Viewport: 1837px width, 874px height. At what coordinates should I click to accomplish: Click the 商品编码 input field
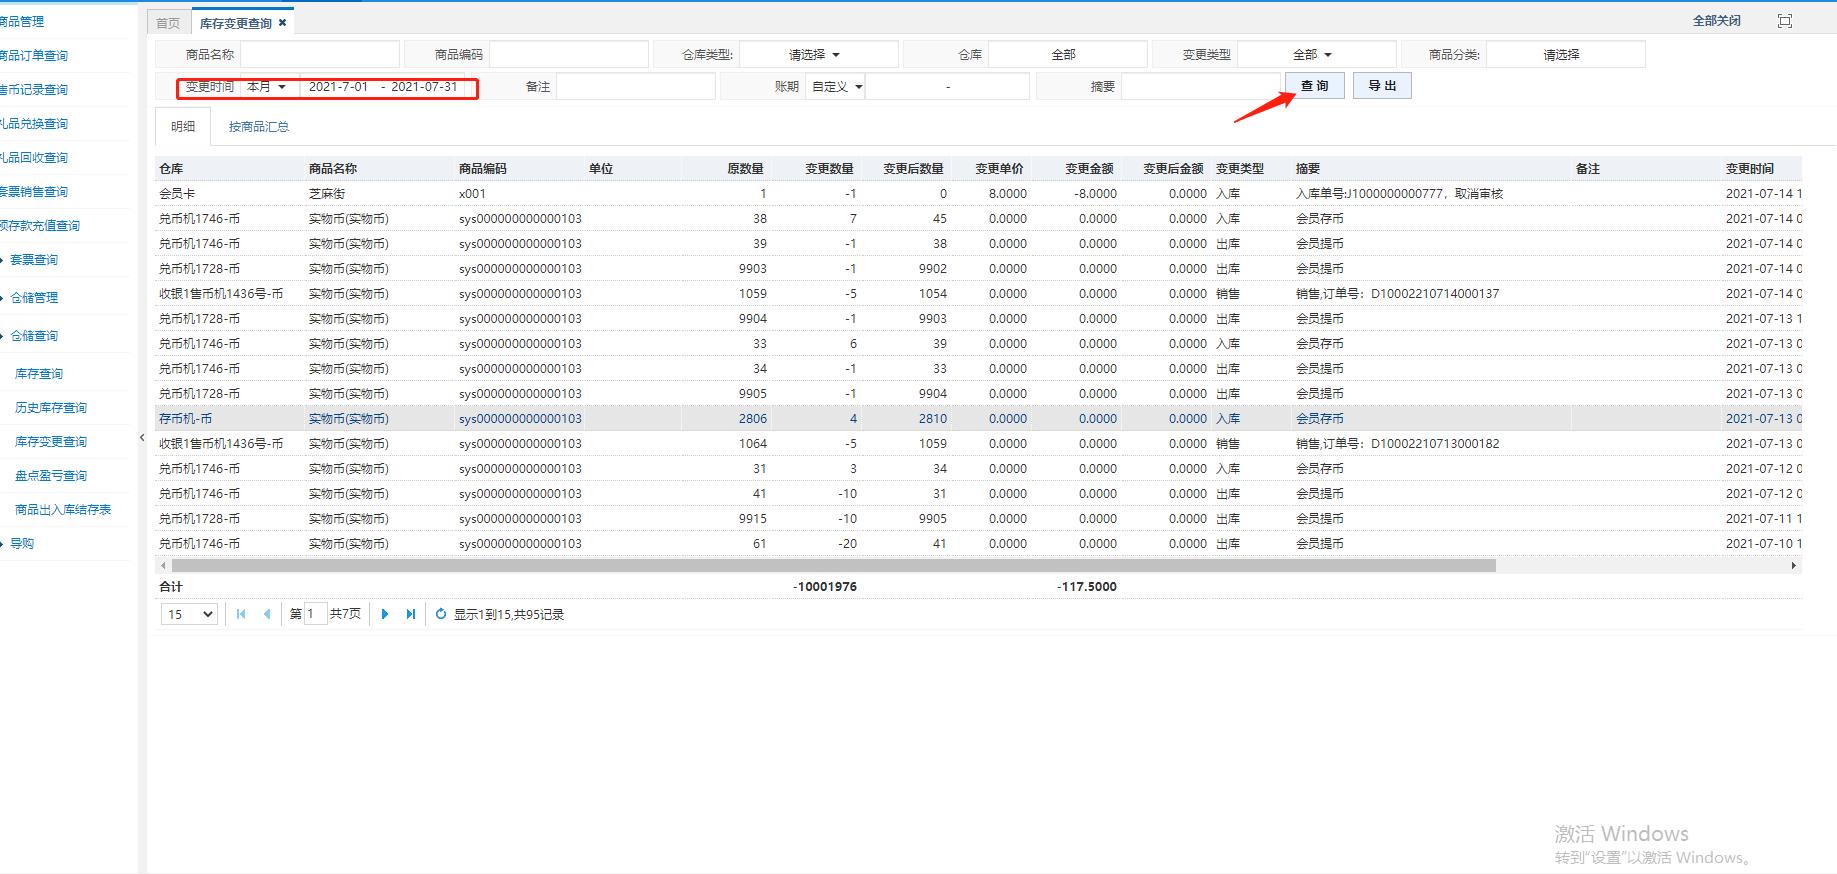569,55
